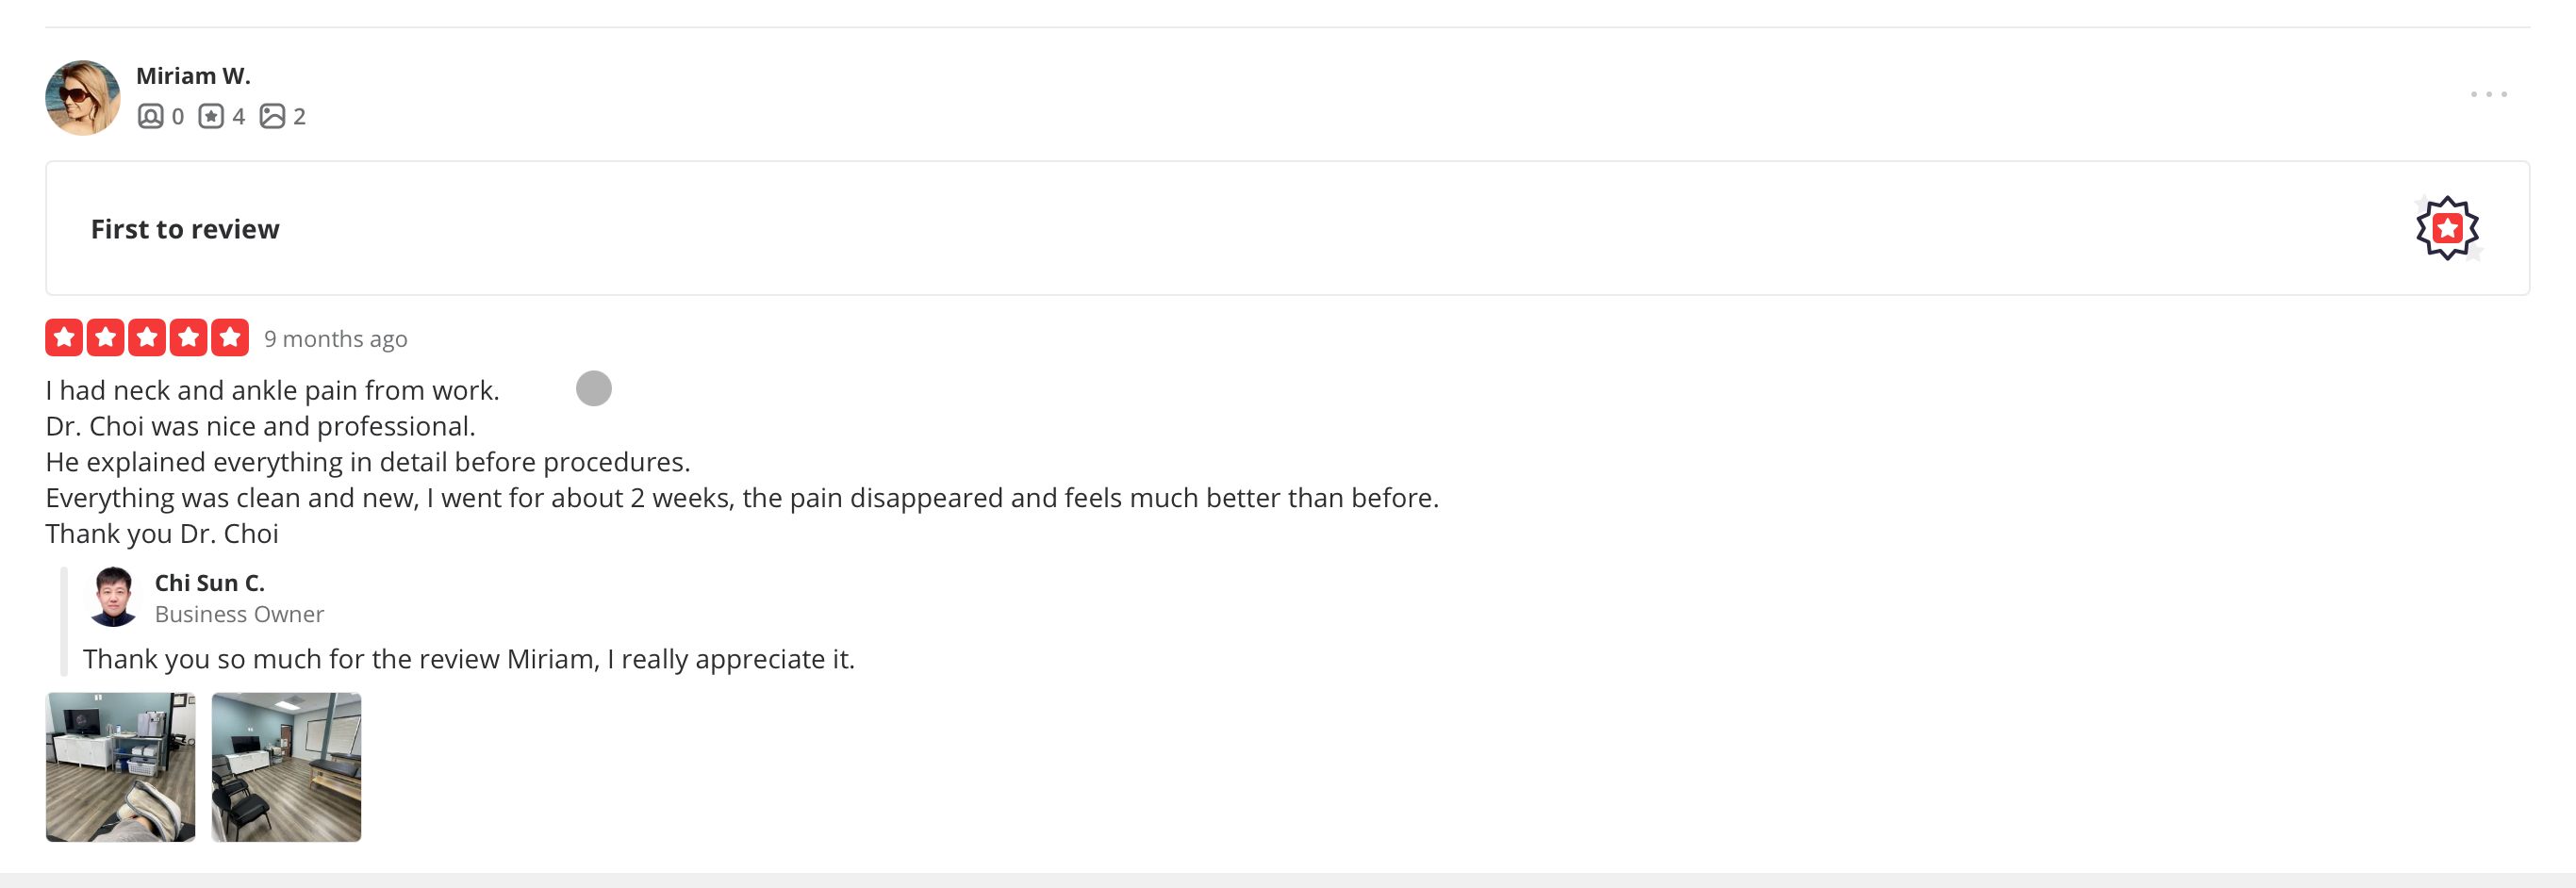Click the Miriam W. reviewer name

tap(193, 76)
